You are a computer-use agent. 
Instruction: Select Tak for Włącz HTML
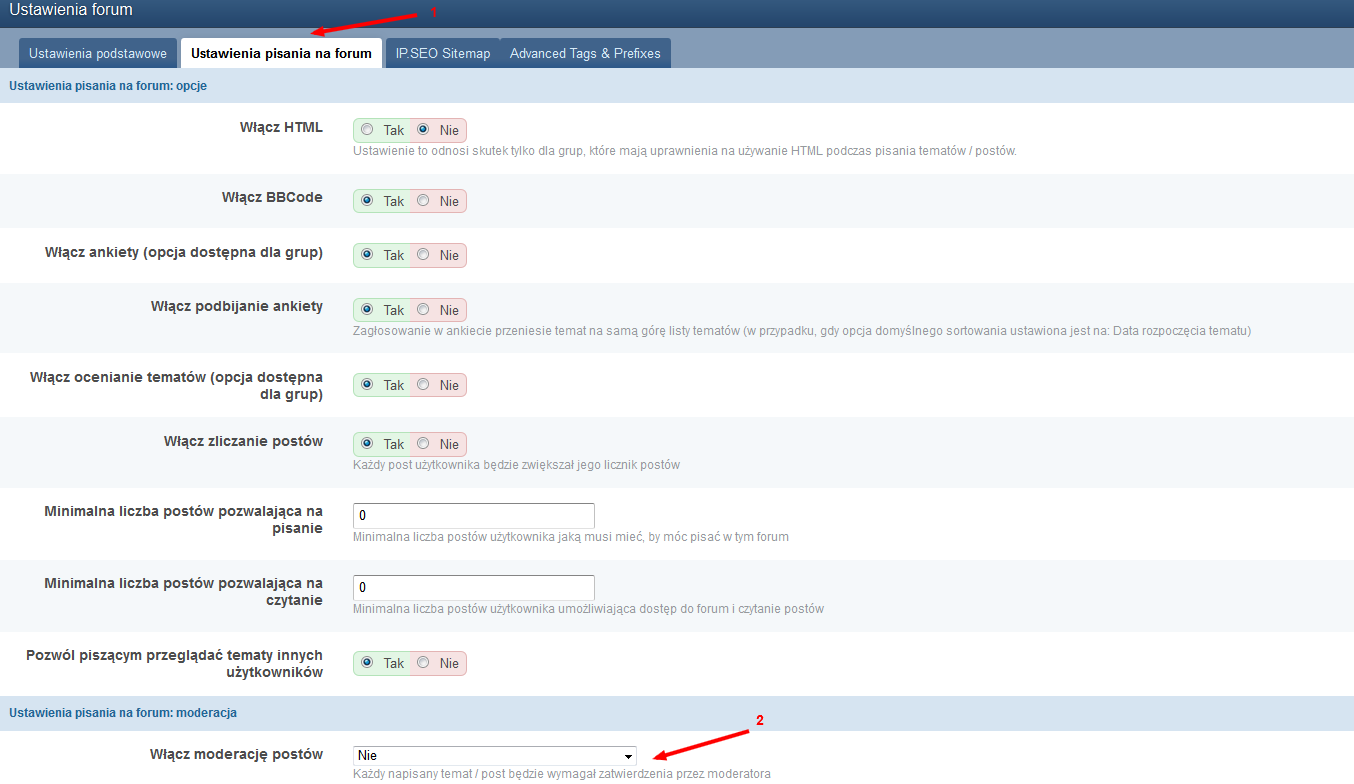368,130
